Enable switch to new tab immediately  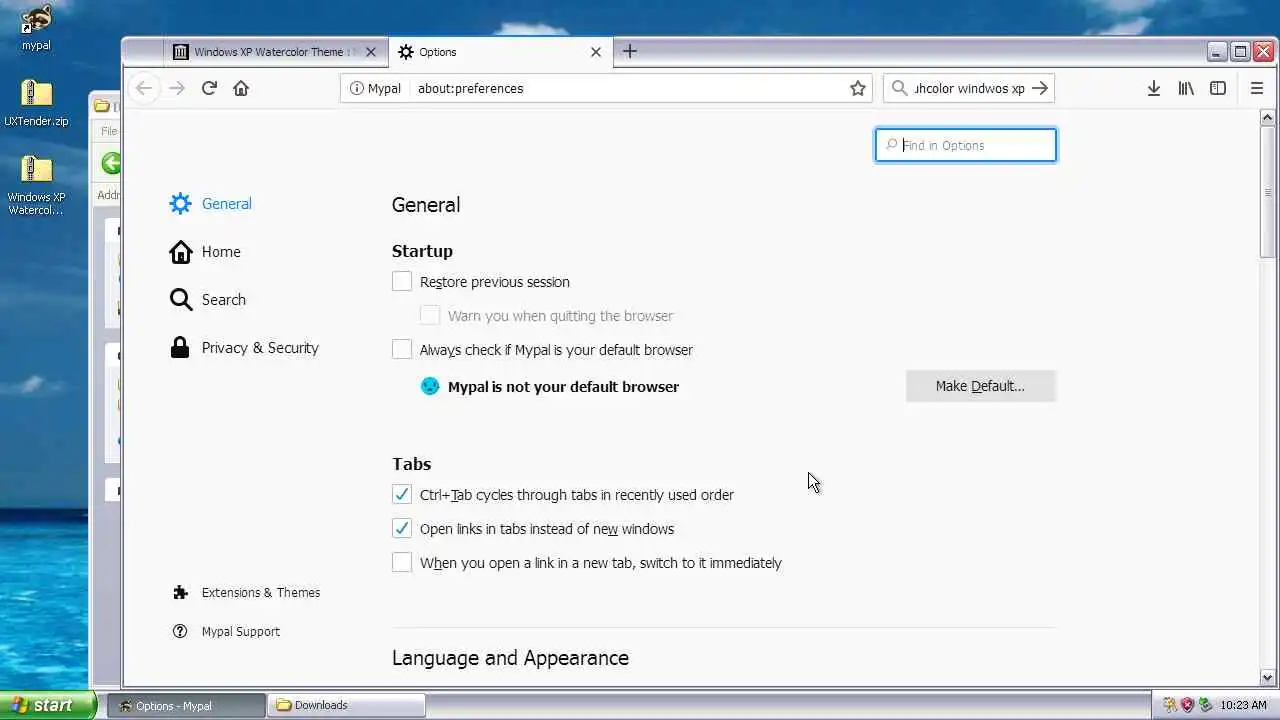tap(402, 563)
